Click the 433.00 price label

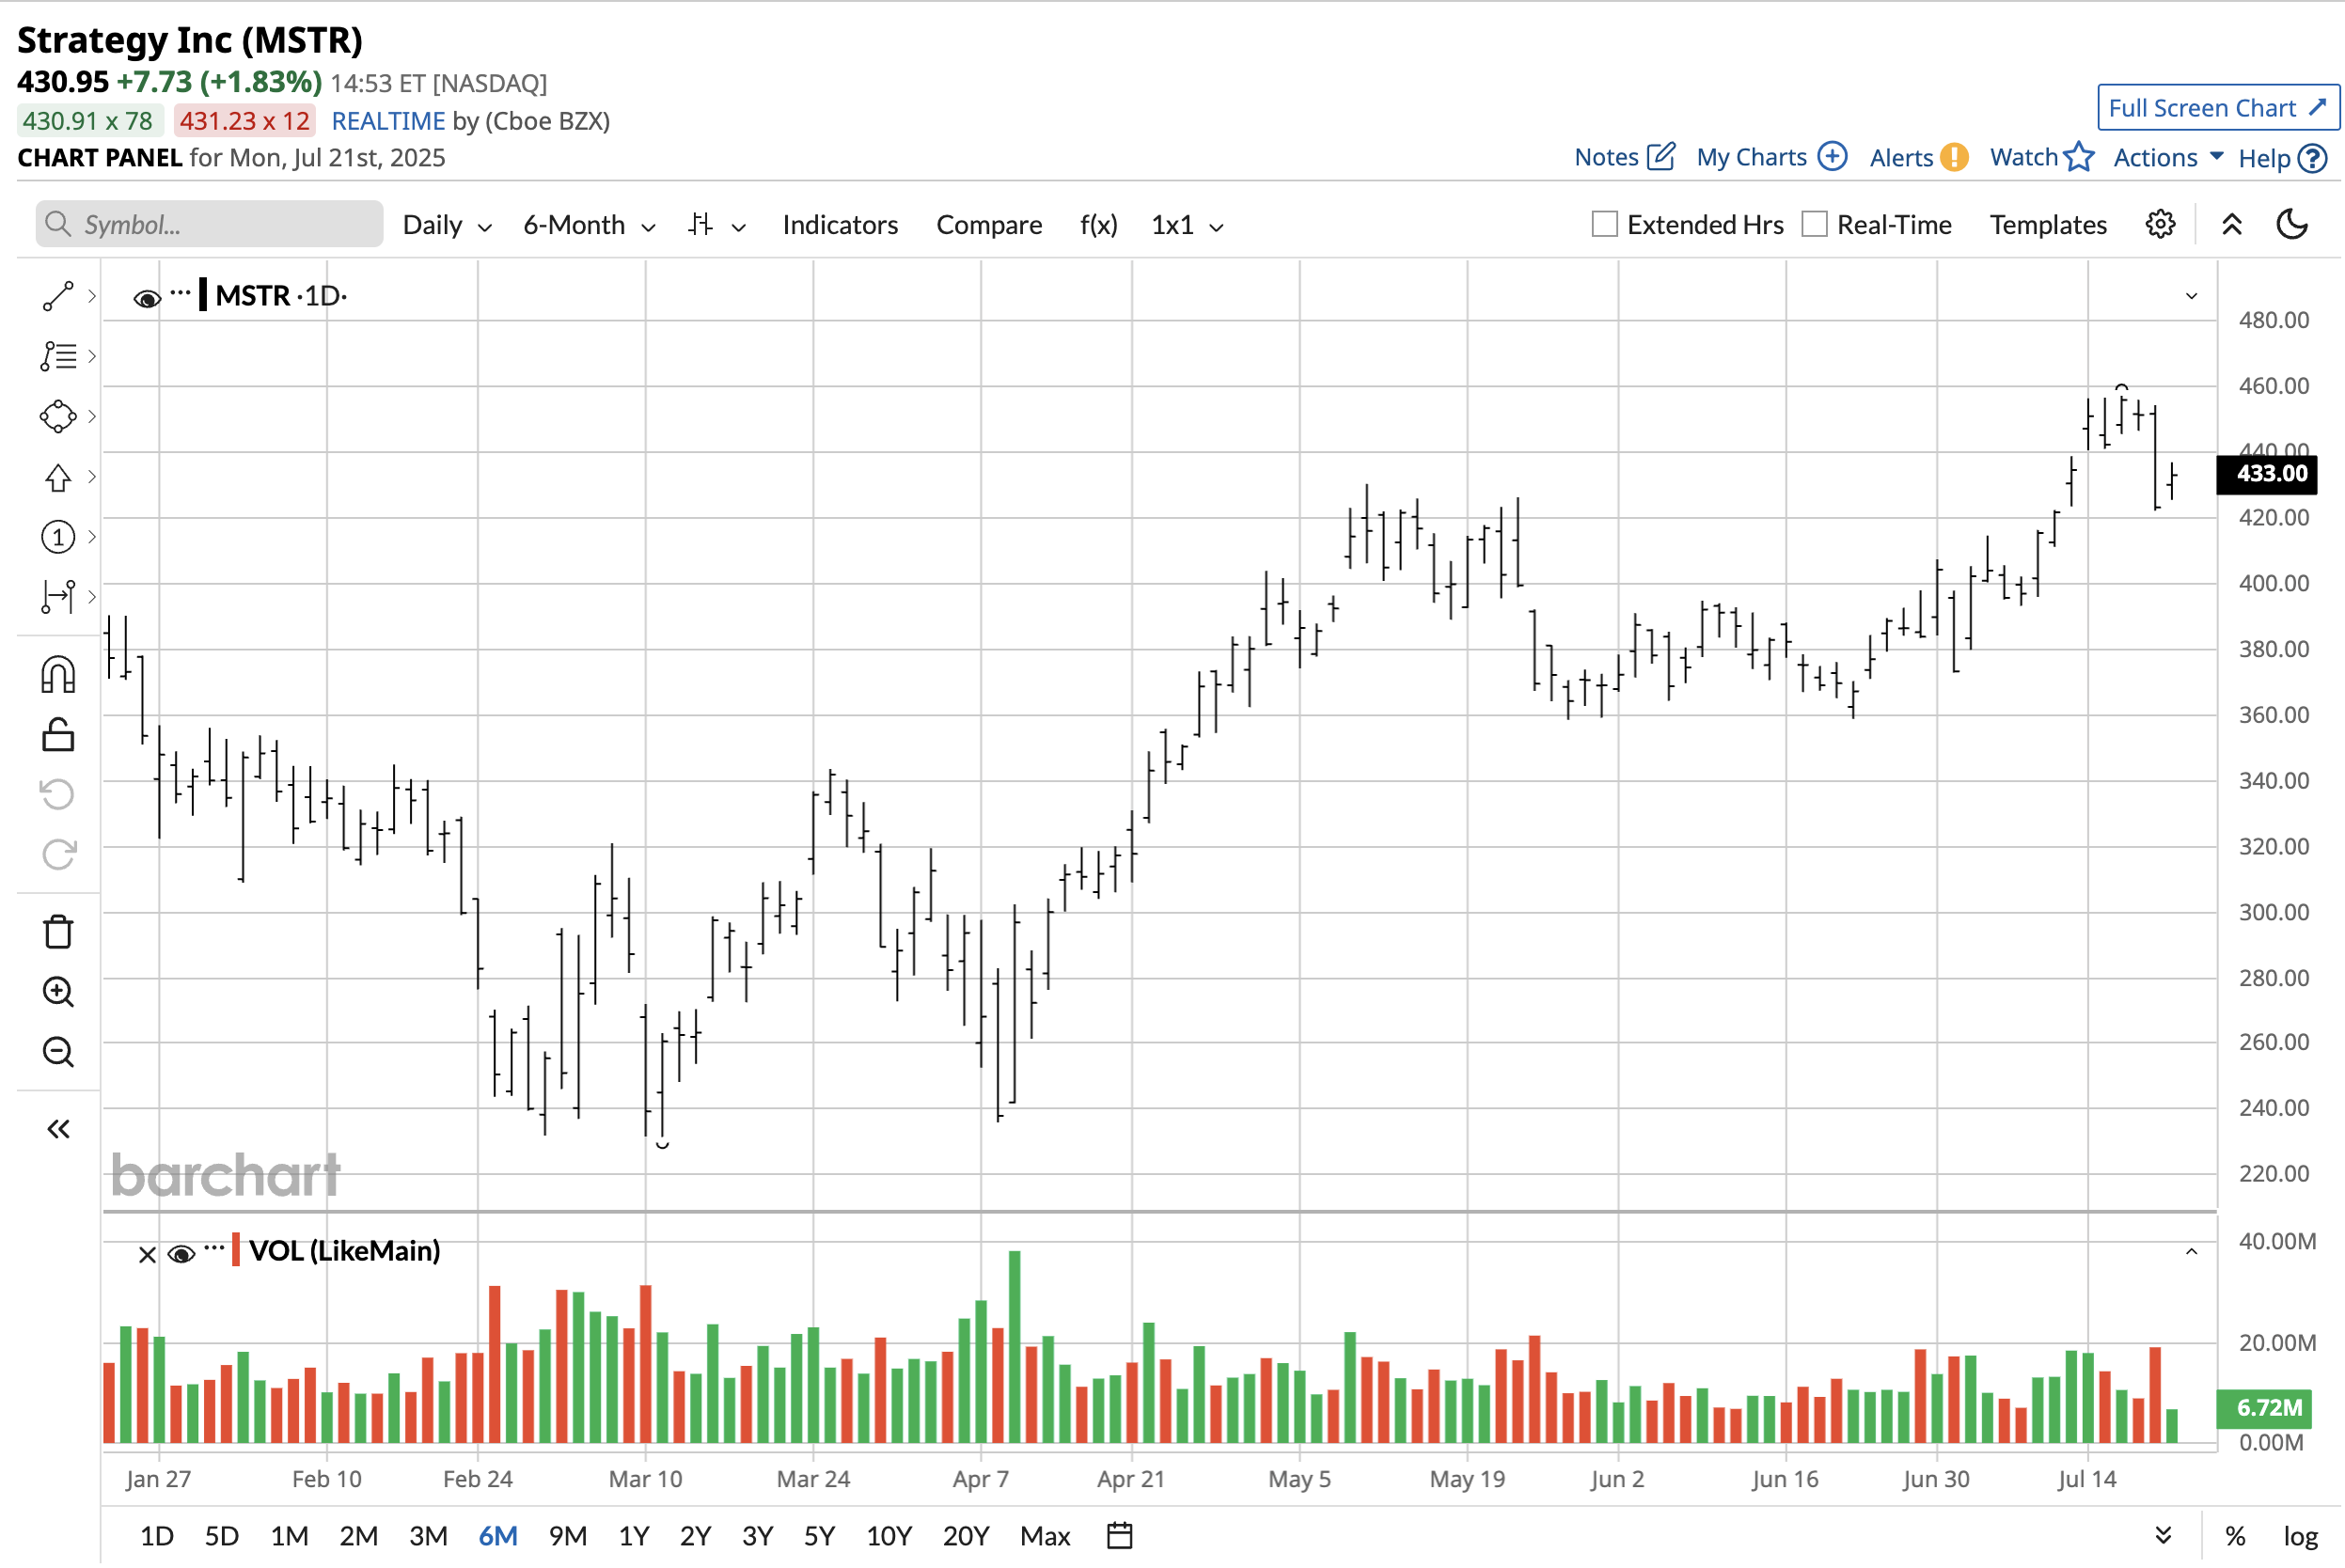click(2266, 474)
